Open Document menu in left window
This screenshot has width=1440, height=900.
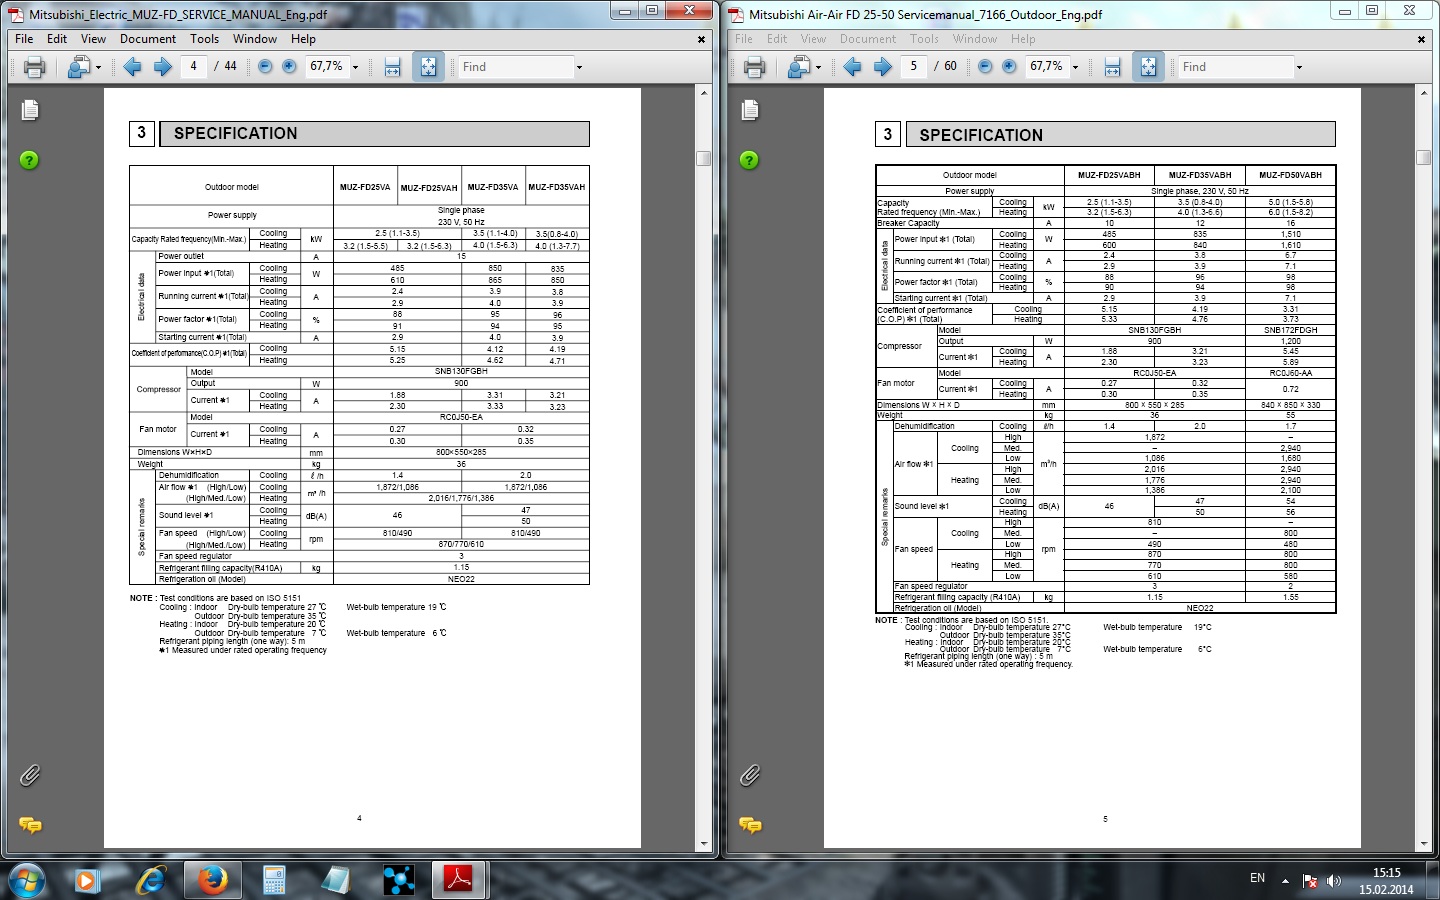click(148, 39)
